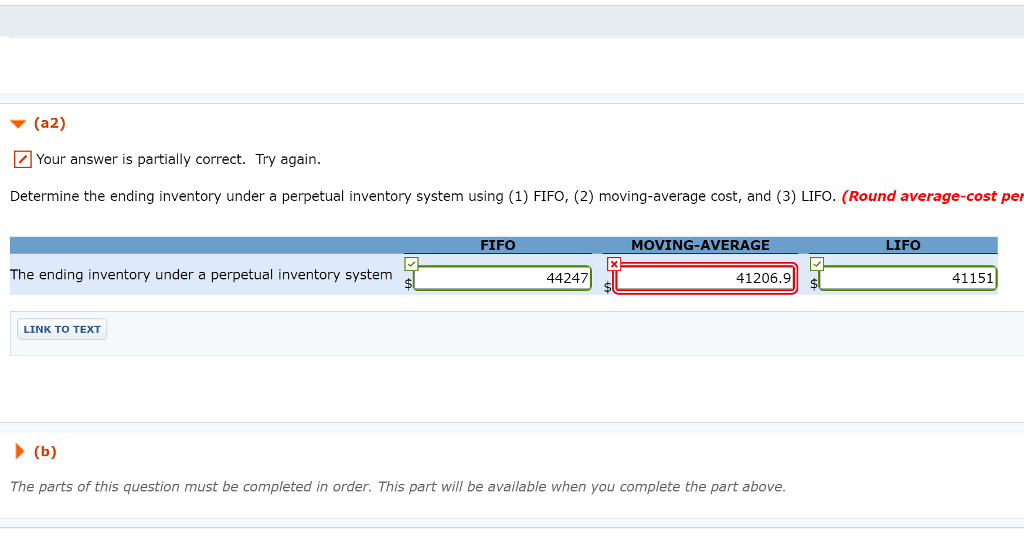1024x560 pixels.
Task: Select the FIFO column header
Action: click(498, 245)
